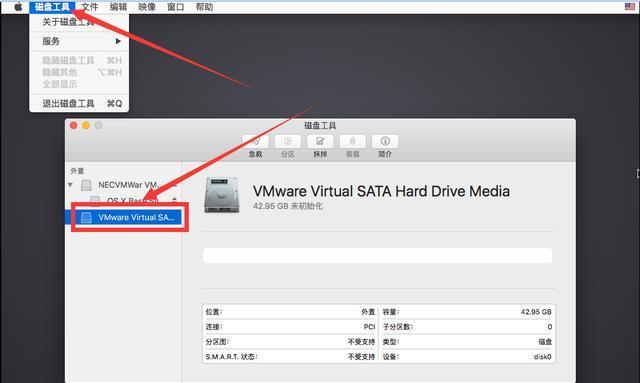Expand the 服务 submenu arrow
The height and width of the screenshot is (383, 640).
(x=118, y=41)
